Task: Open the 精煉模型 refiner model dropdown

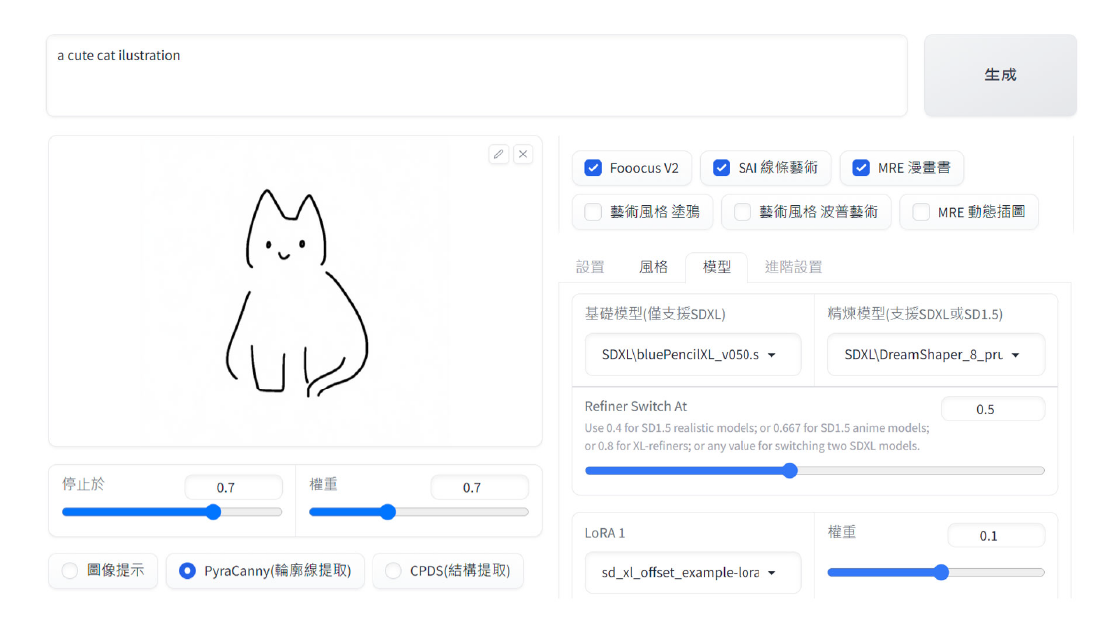Action: pyautogui.click(x=935, y=355)
